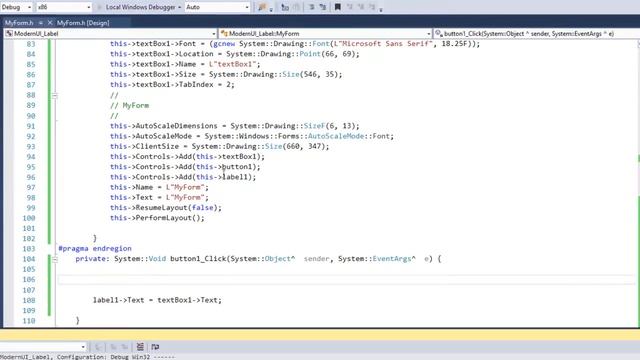Click the AutoScaleDimensions assignment on line 91
640x360 pixels.
[x=235, y=126]
